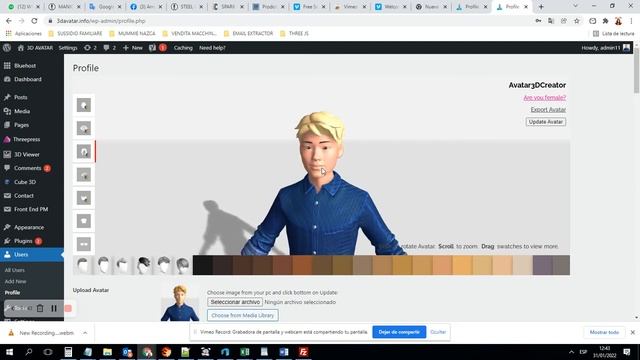
Task: Open Front End PM in sidebar
Action: click(32, 209)
